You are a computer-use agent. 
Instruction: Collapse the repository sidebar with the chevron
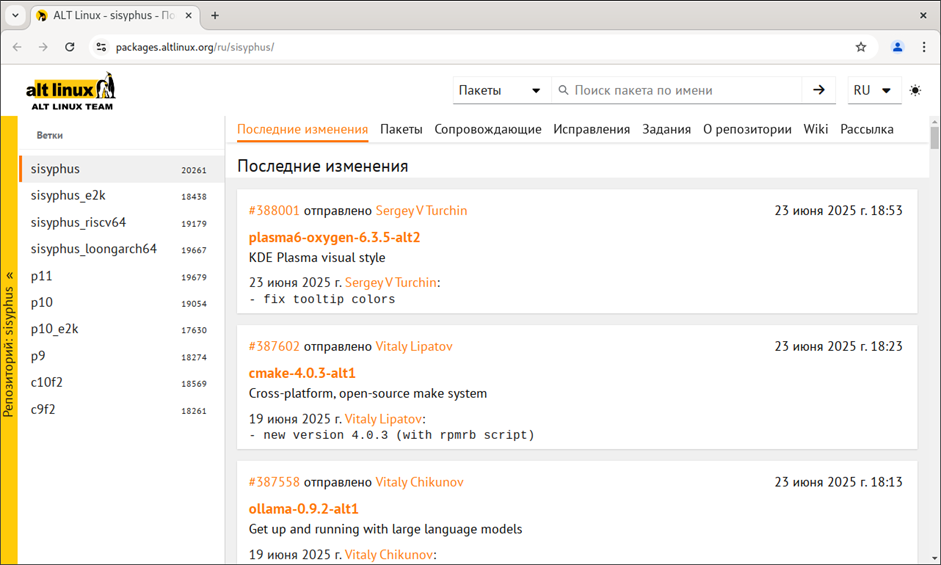[9, 275]
